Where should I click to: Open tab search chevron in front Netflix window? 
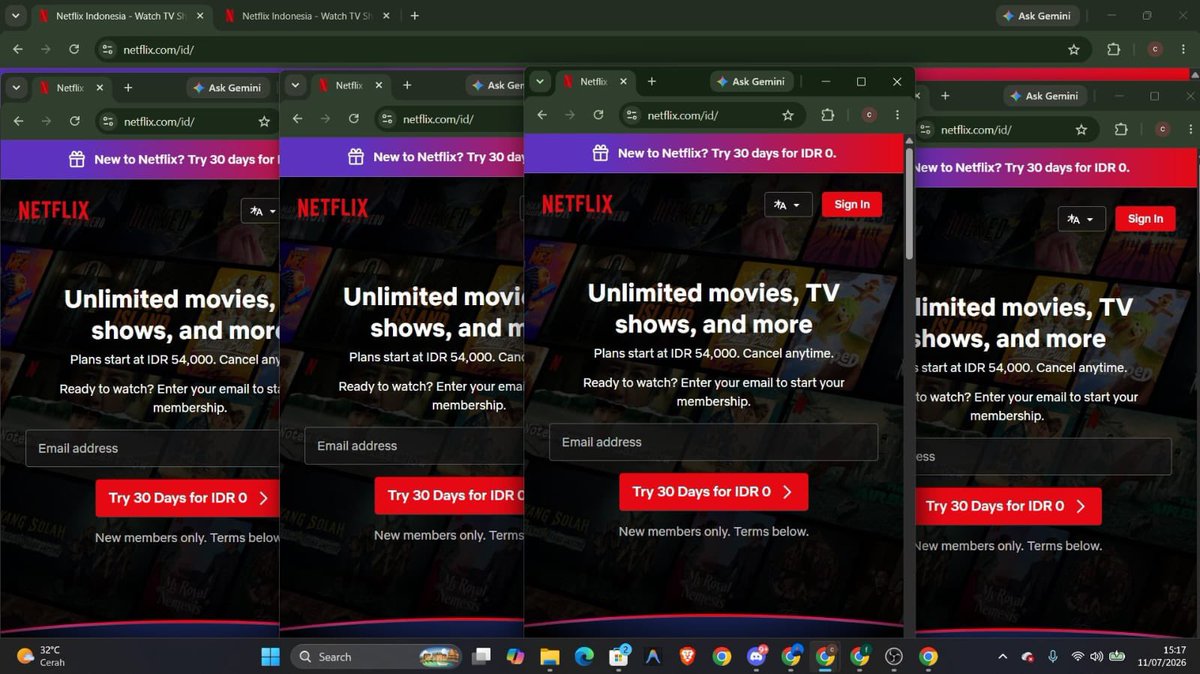pyautogui.click(x=539, y=82)
